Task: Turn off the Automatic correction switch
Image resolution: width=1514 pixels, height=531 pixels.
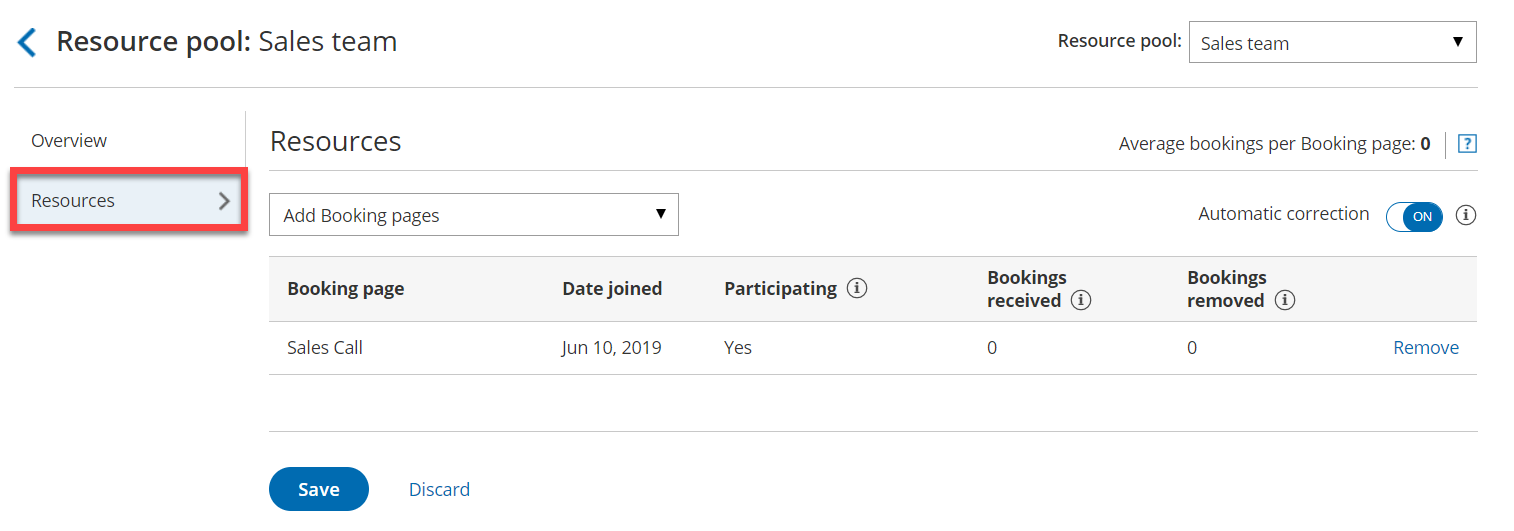Action: 1414,216
